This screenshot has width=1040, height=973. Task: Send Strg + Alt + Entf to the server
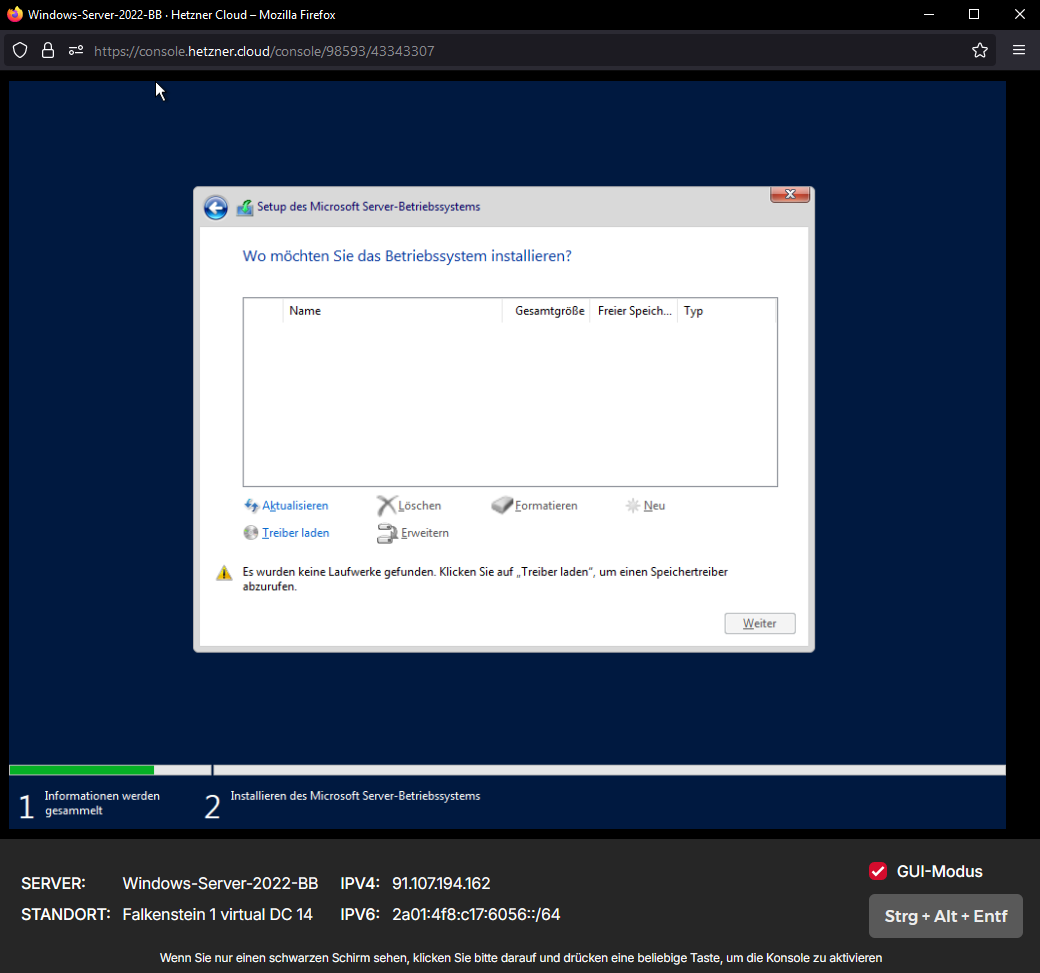(x=945, y=915)
